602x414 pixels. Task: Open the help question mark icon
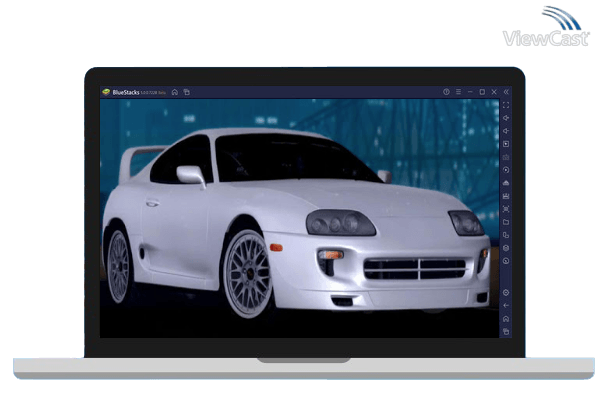pos(446,92)
